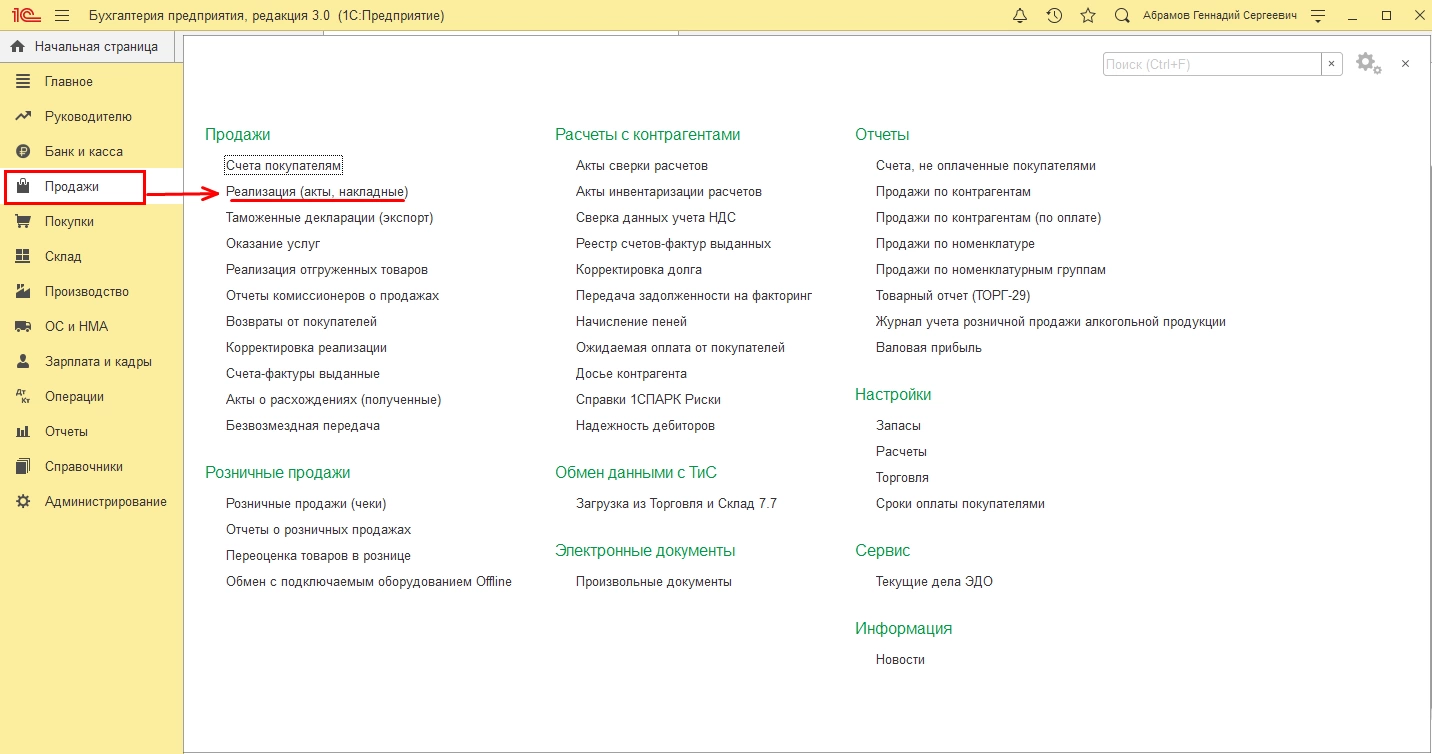Click the Справочники books icon
This screenshot has height=754, width=1432.
point(23,466)
